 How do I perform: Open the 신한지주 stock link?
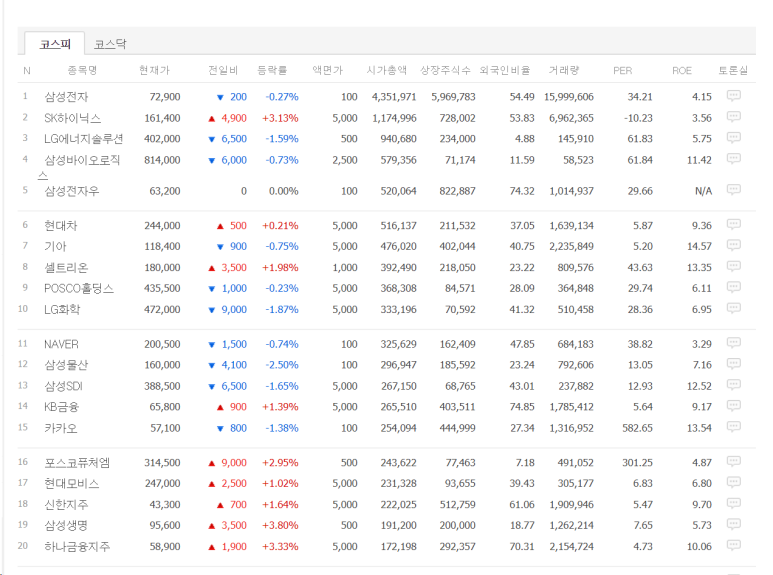tap(66, 504)
